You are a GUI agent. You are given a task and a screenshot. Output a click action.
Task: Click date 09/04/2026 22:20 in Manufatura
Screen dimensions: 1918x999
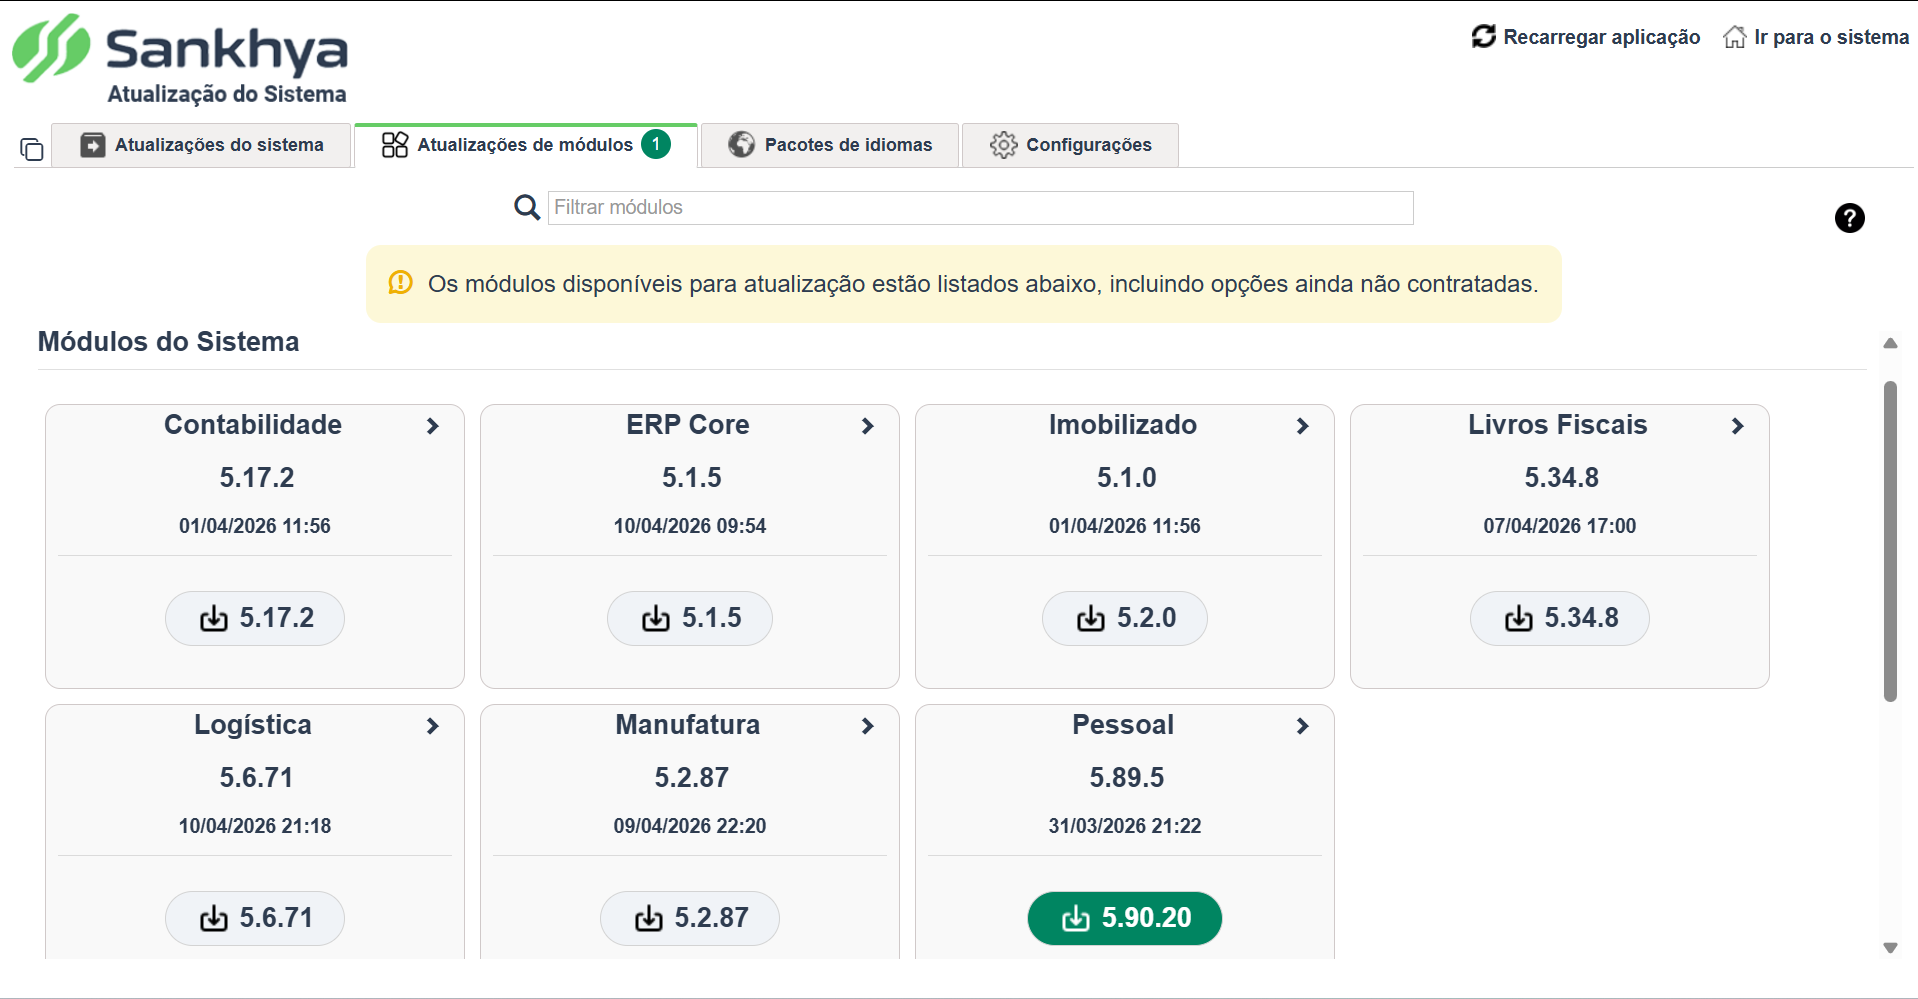690,826
